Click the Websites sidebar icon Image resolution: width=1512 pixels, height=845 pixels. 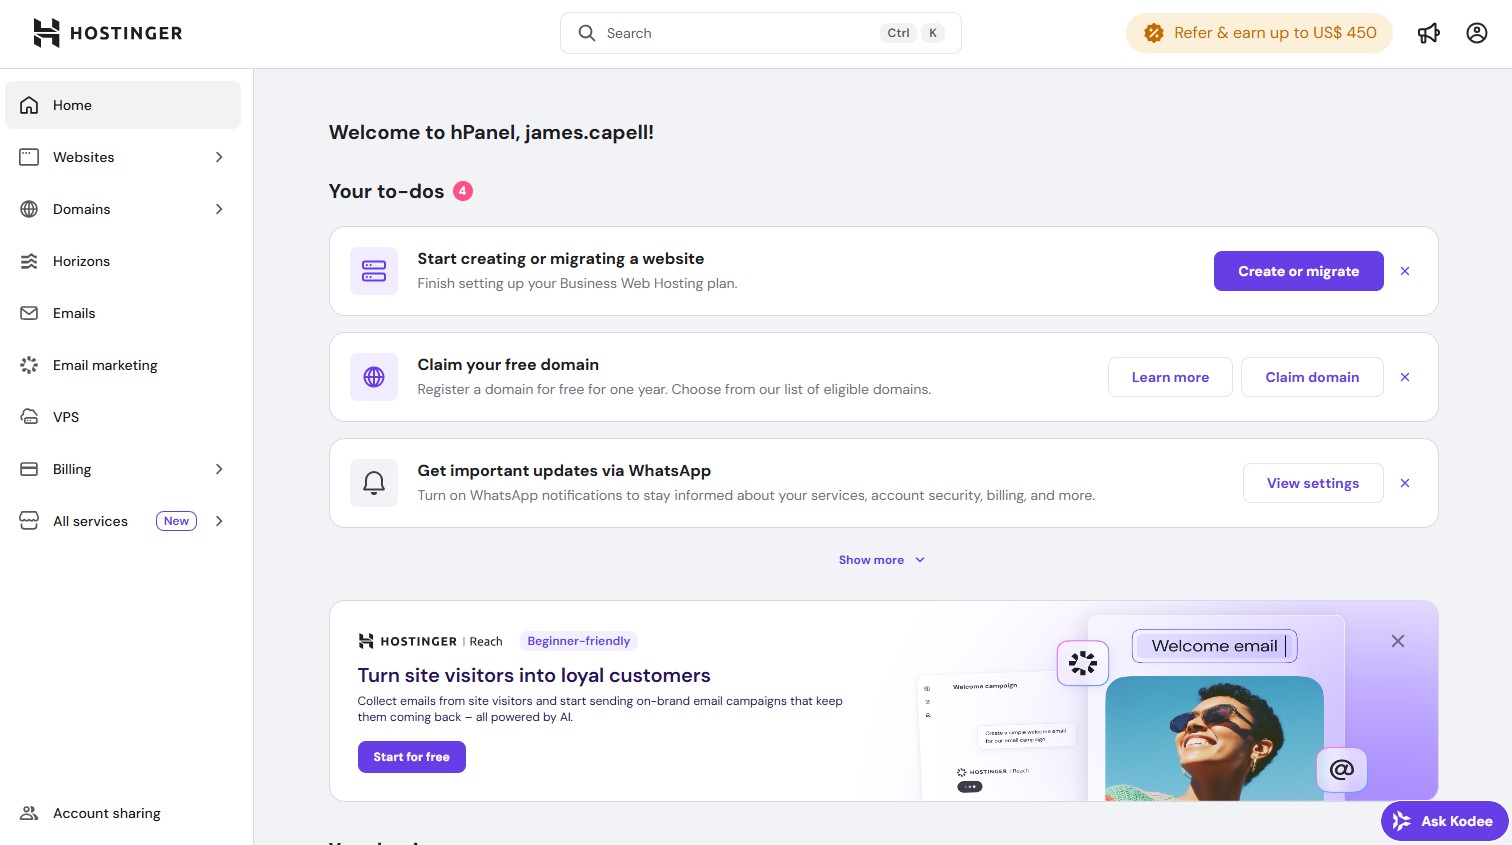coord(29,157)
